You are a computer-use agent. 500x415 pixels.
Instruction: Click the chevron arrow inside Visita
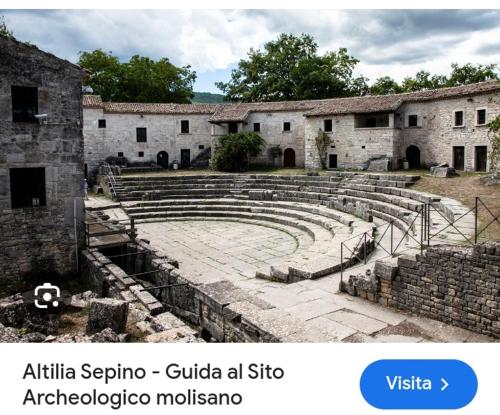click(444, 384)
